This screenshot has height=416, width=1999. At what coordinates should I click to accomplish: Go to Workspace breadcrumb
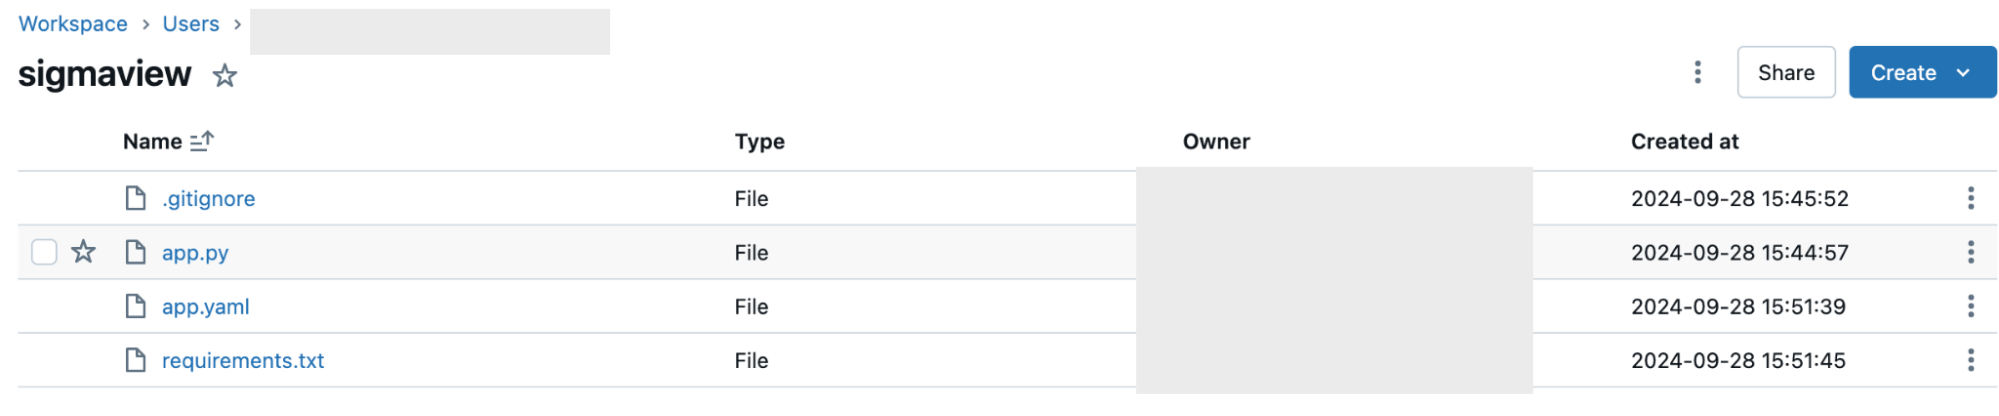pos(73,24)
